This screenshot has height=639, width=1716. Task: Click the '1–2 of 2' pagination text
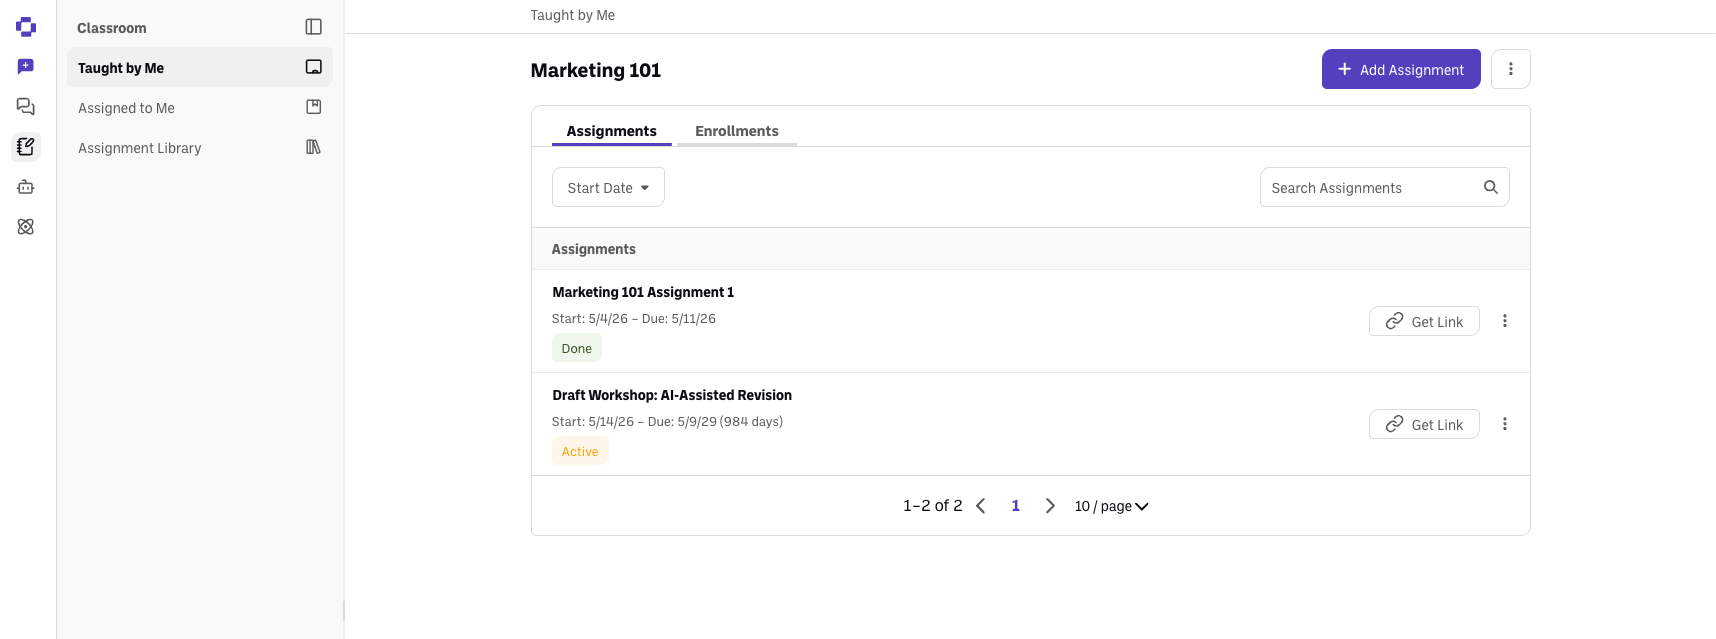click(932, 506)
